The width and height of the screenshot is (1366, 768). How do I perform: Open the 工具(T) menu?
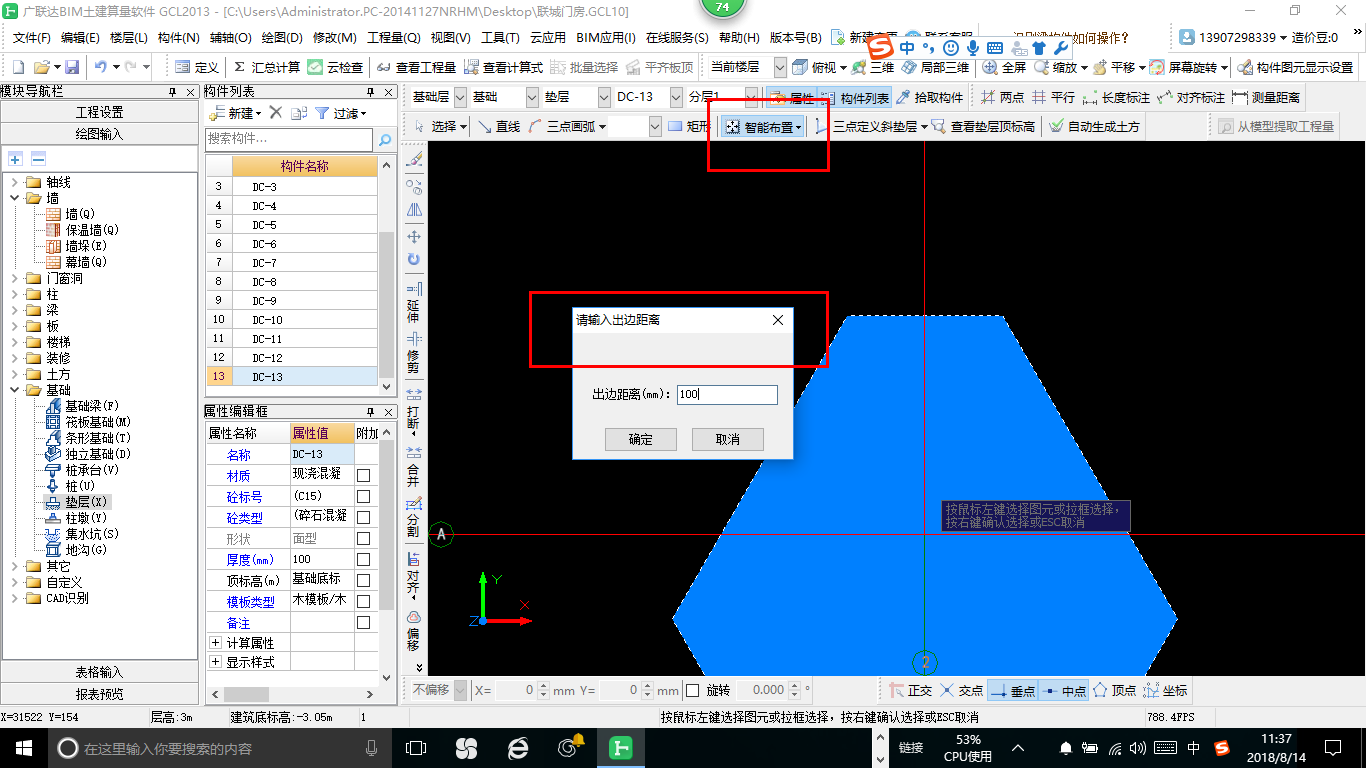click(x=500, y=38)
